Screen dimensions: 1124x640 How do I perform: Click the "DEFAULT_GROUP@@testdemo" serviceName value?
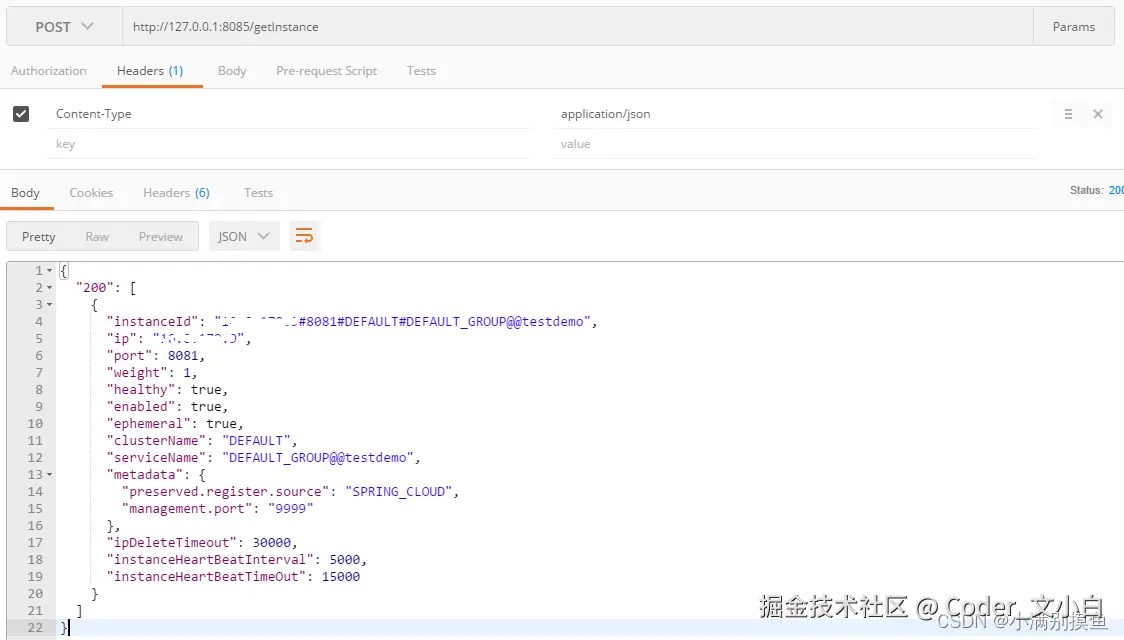[x=318, y=458]
